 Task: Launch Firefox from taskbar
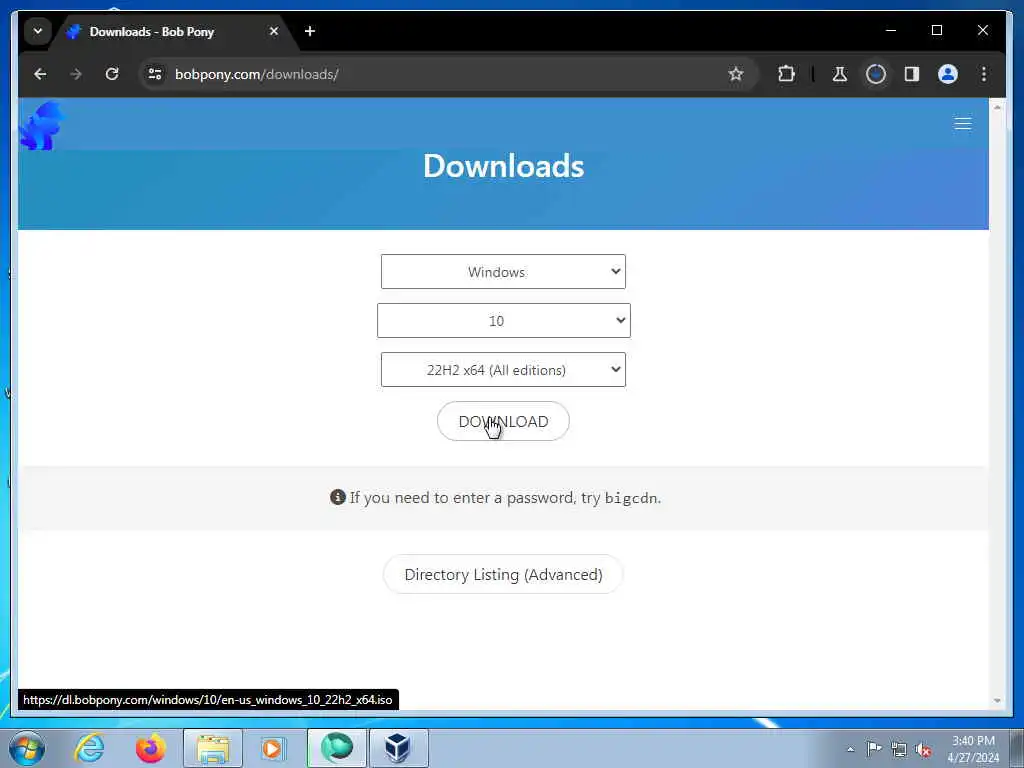point(151,748)
